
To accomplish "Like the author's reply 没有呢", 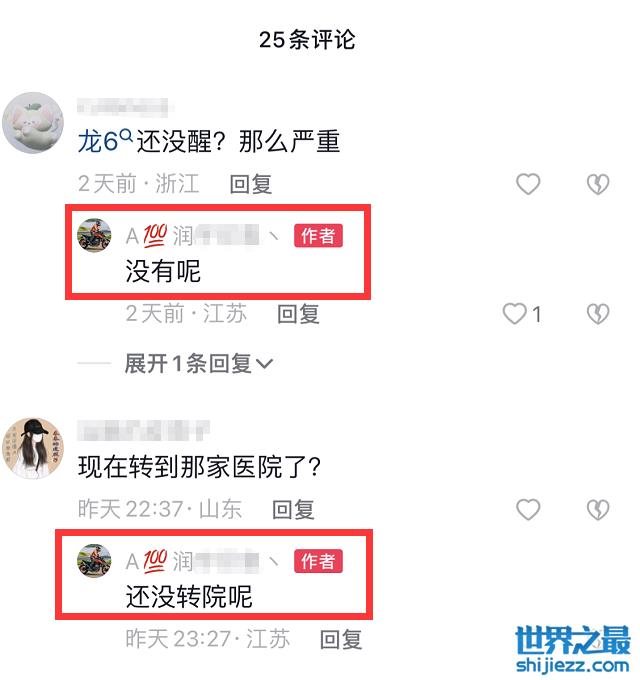I will (x=515, y=314).
